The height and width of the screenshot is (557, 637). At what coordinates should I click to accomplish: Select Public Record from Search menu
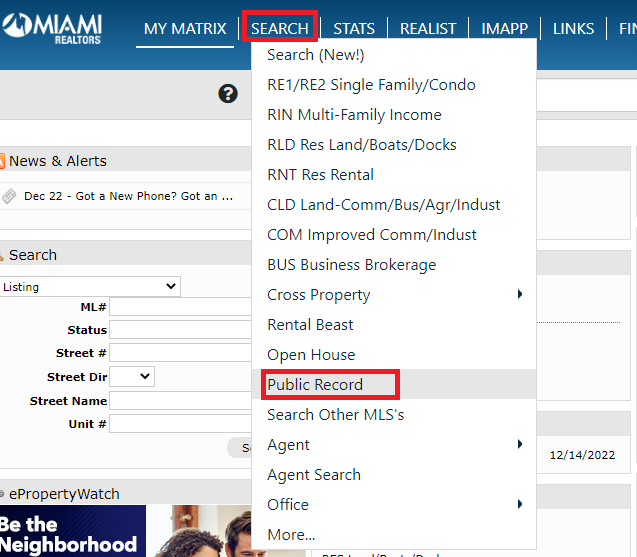[316, 385]
